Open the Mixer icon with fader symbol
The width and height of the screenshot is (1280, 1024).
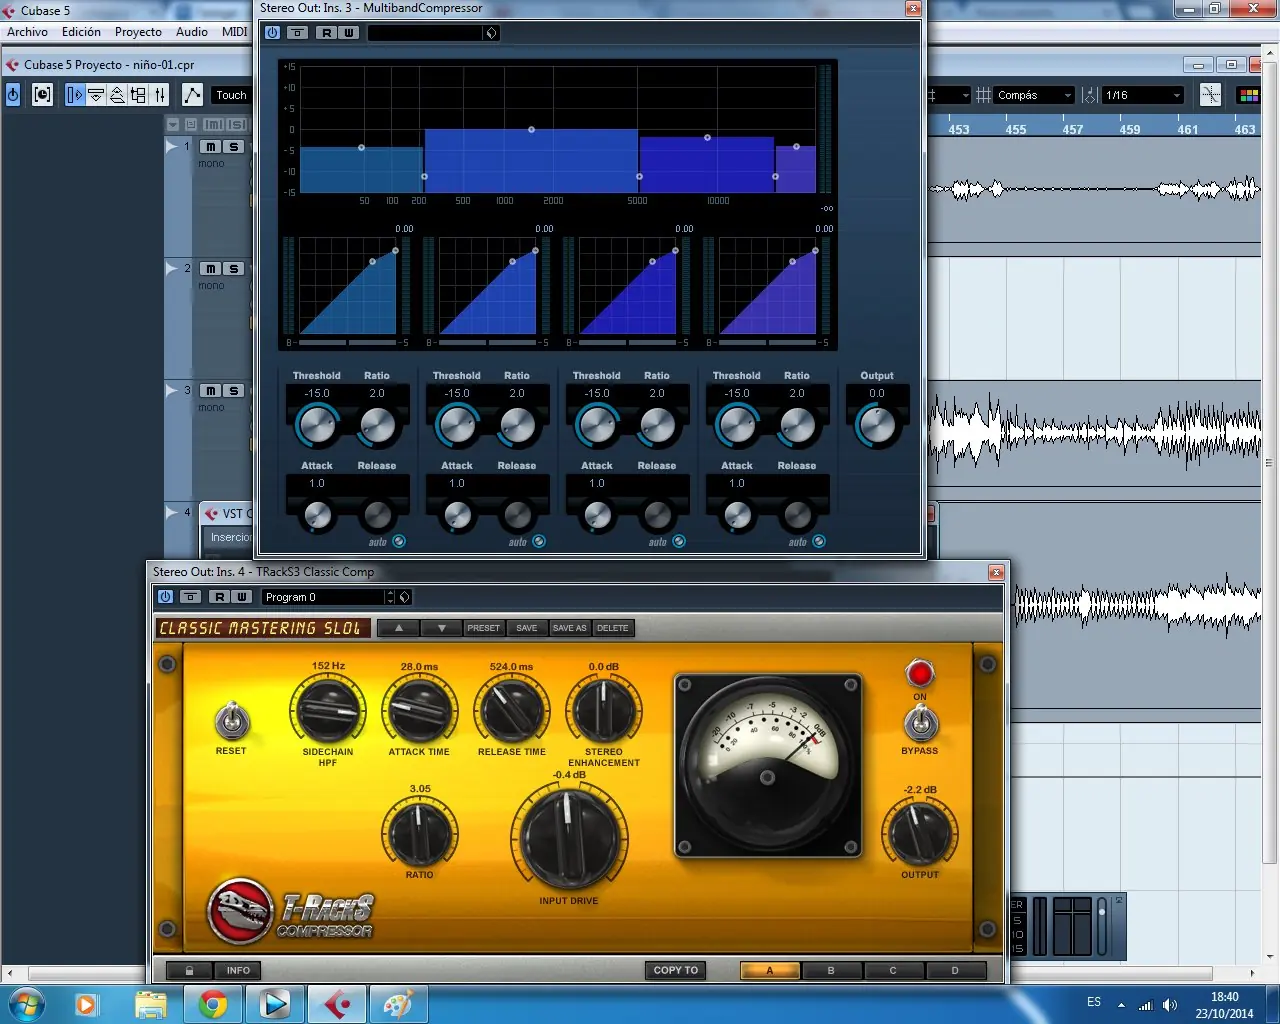[x=160, y=95]
